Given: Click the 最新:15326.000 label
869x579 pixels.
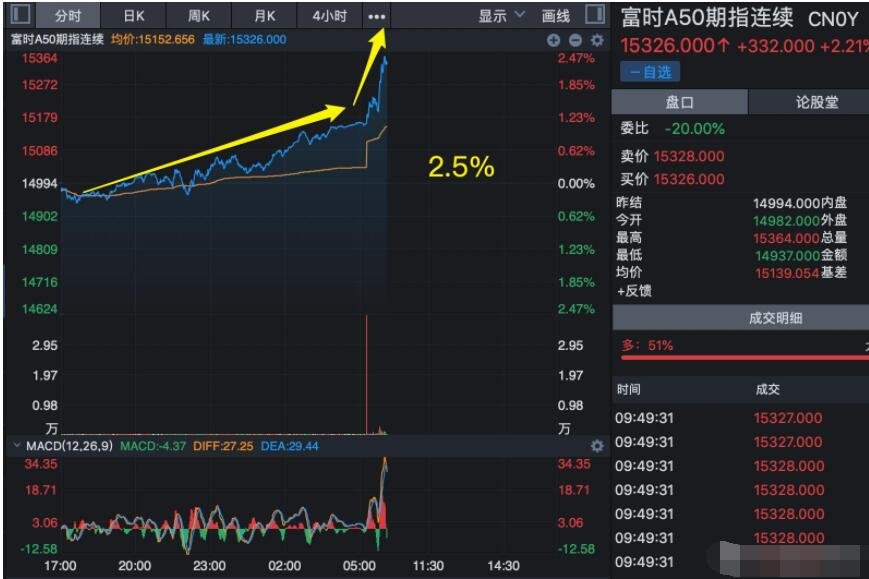Looking at the screenshot, I should pos(244,40).
